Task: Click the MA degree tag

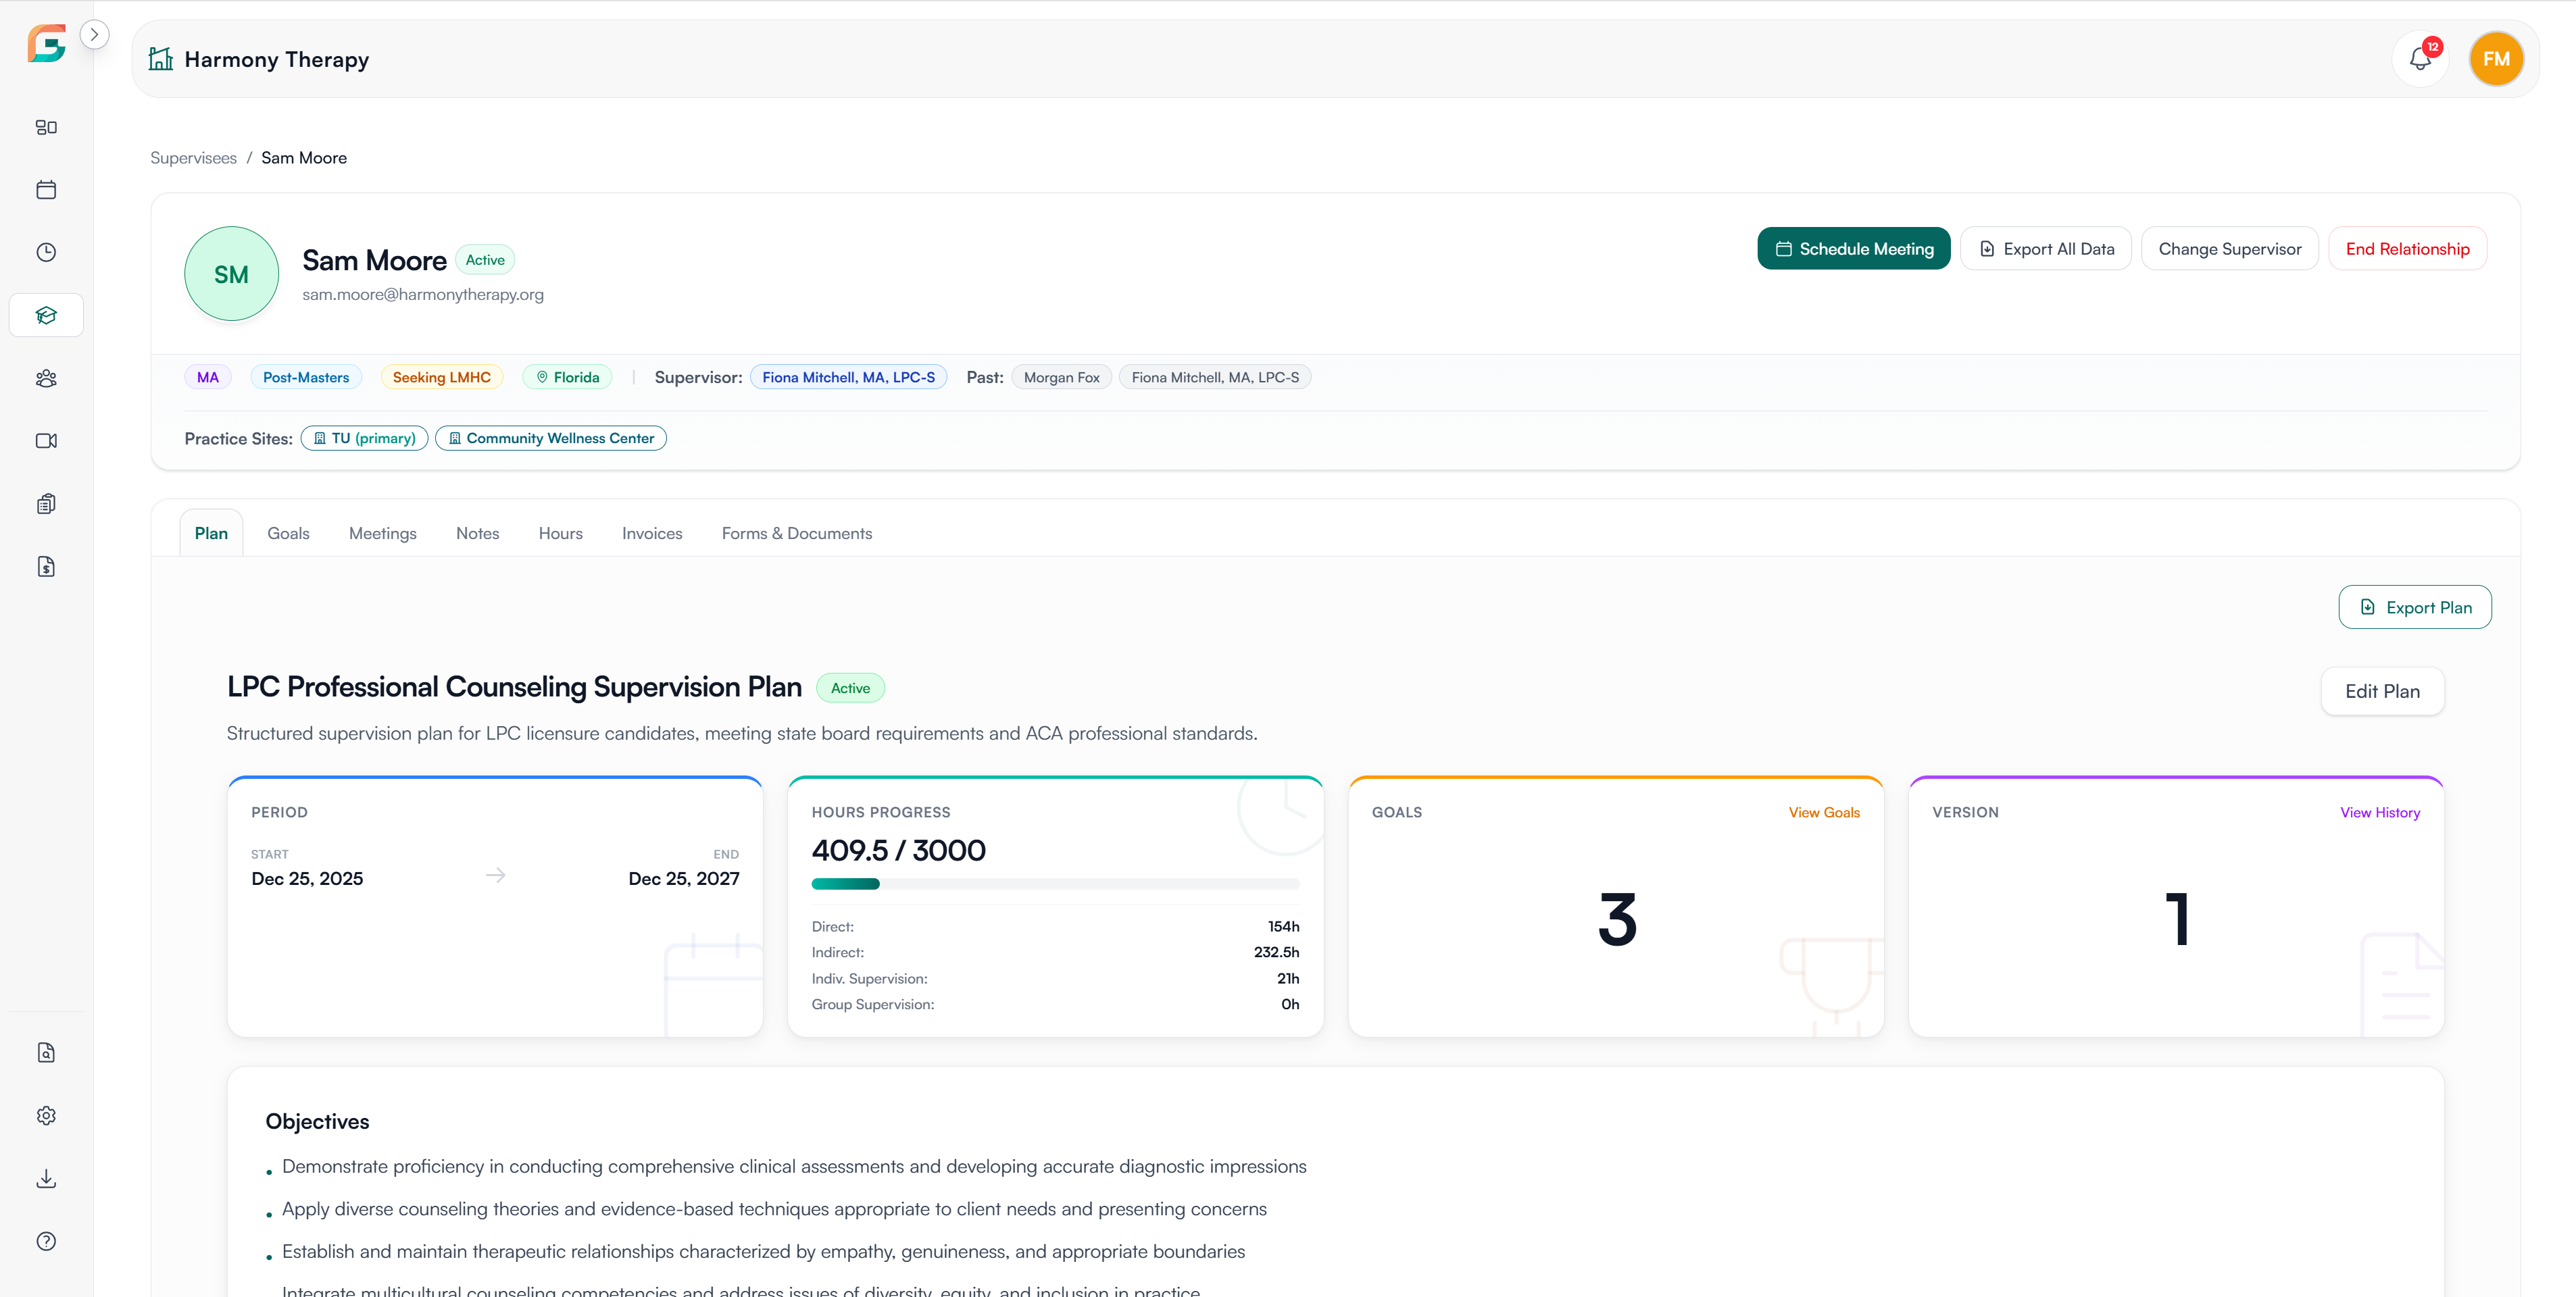Action: coord(207,377)
